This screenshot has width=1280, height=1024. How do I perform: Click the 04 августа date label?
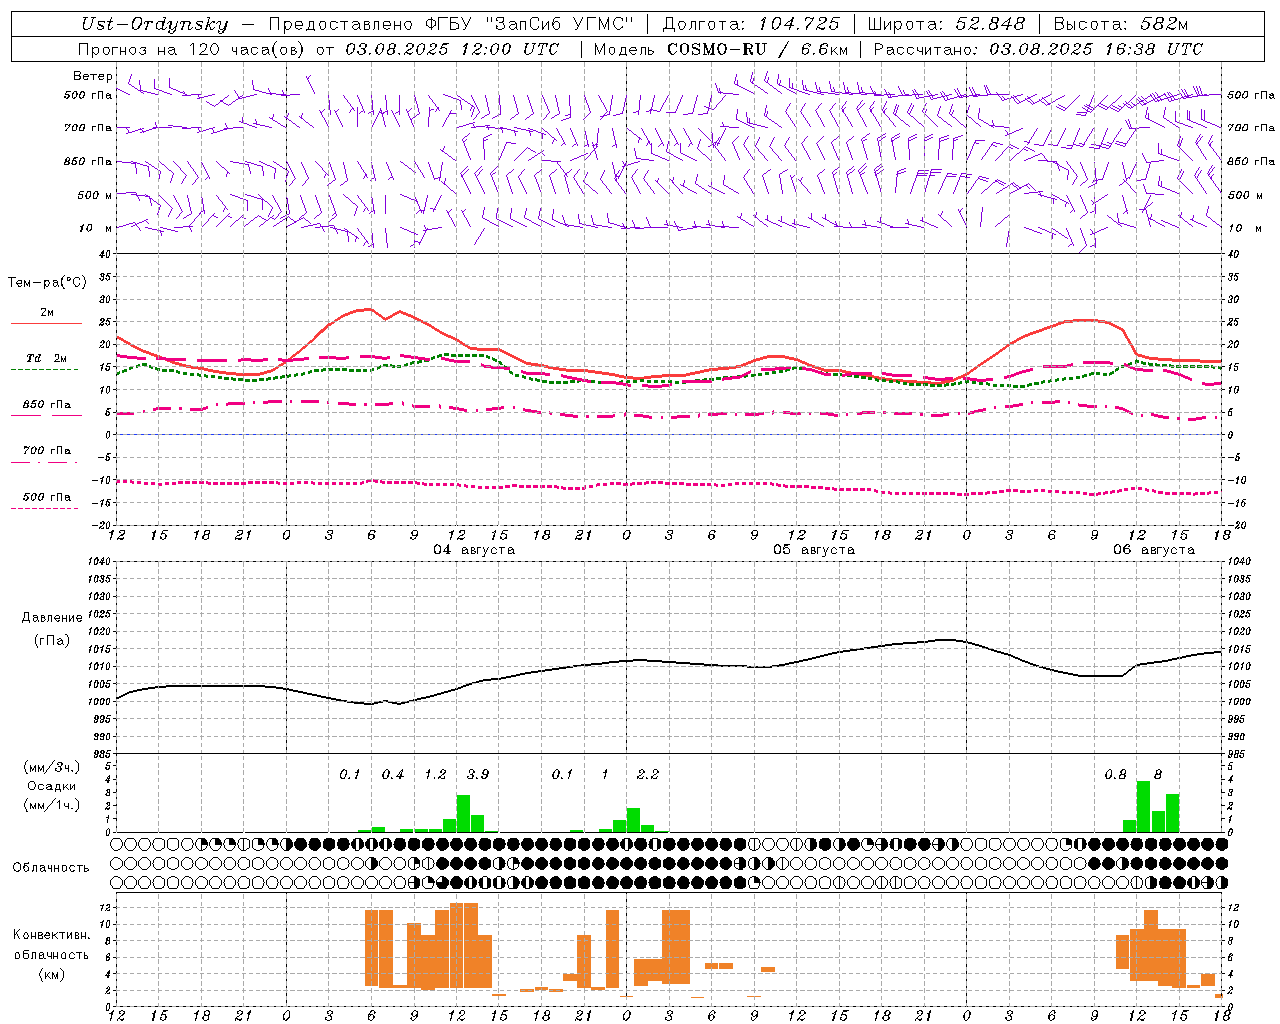474,550
